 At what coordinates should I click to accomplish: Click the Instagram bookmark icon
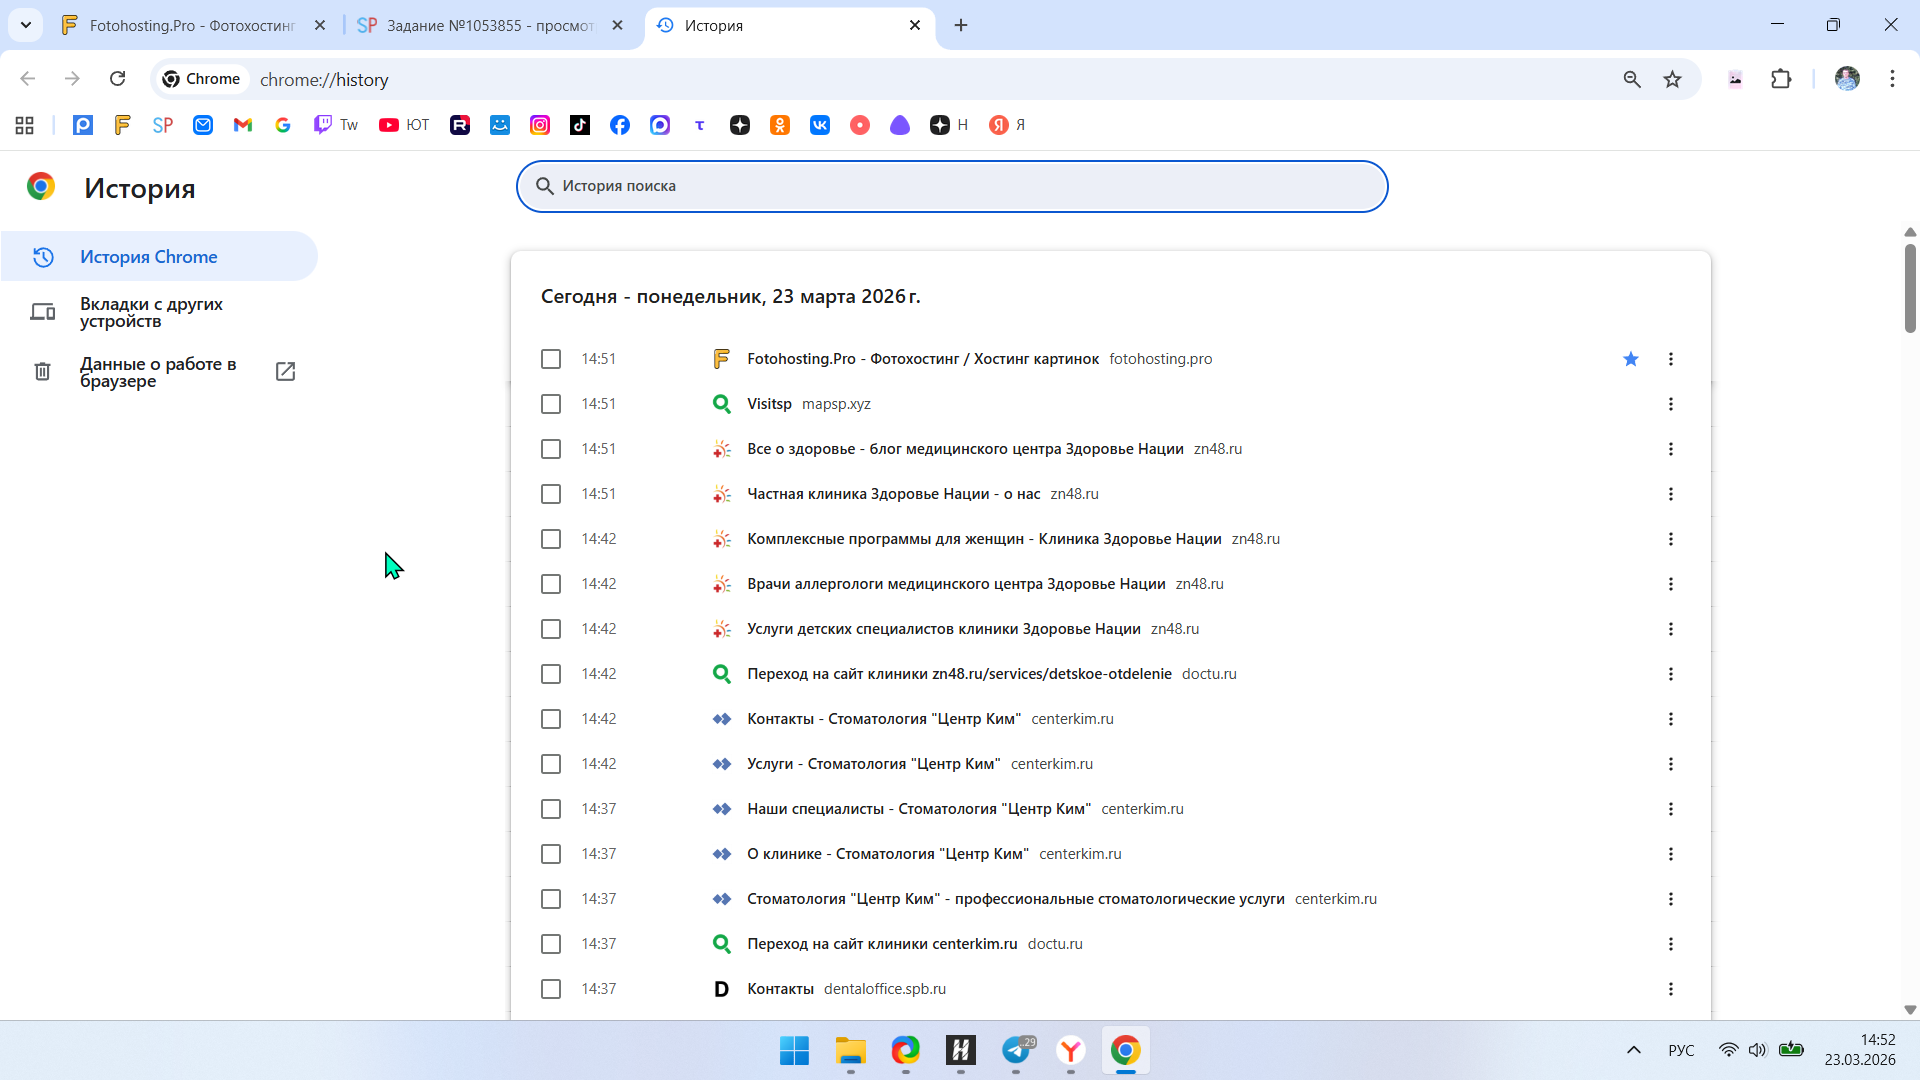(540, 125)
